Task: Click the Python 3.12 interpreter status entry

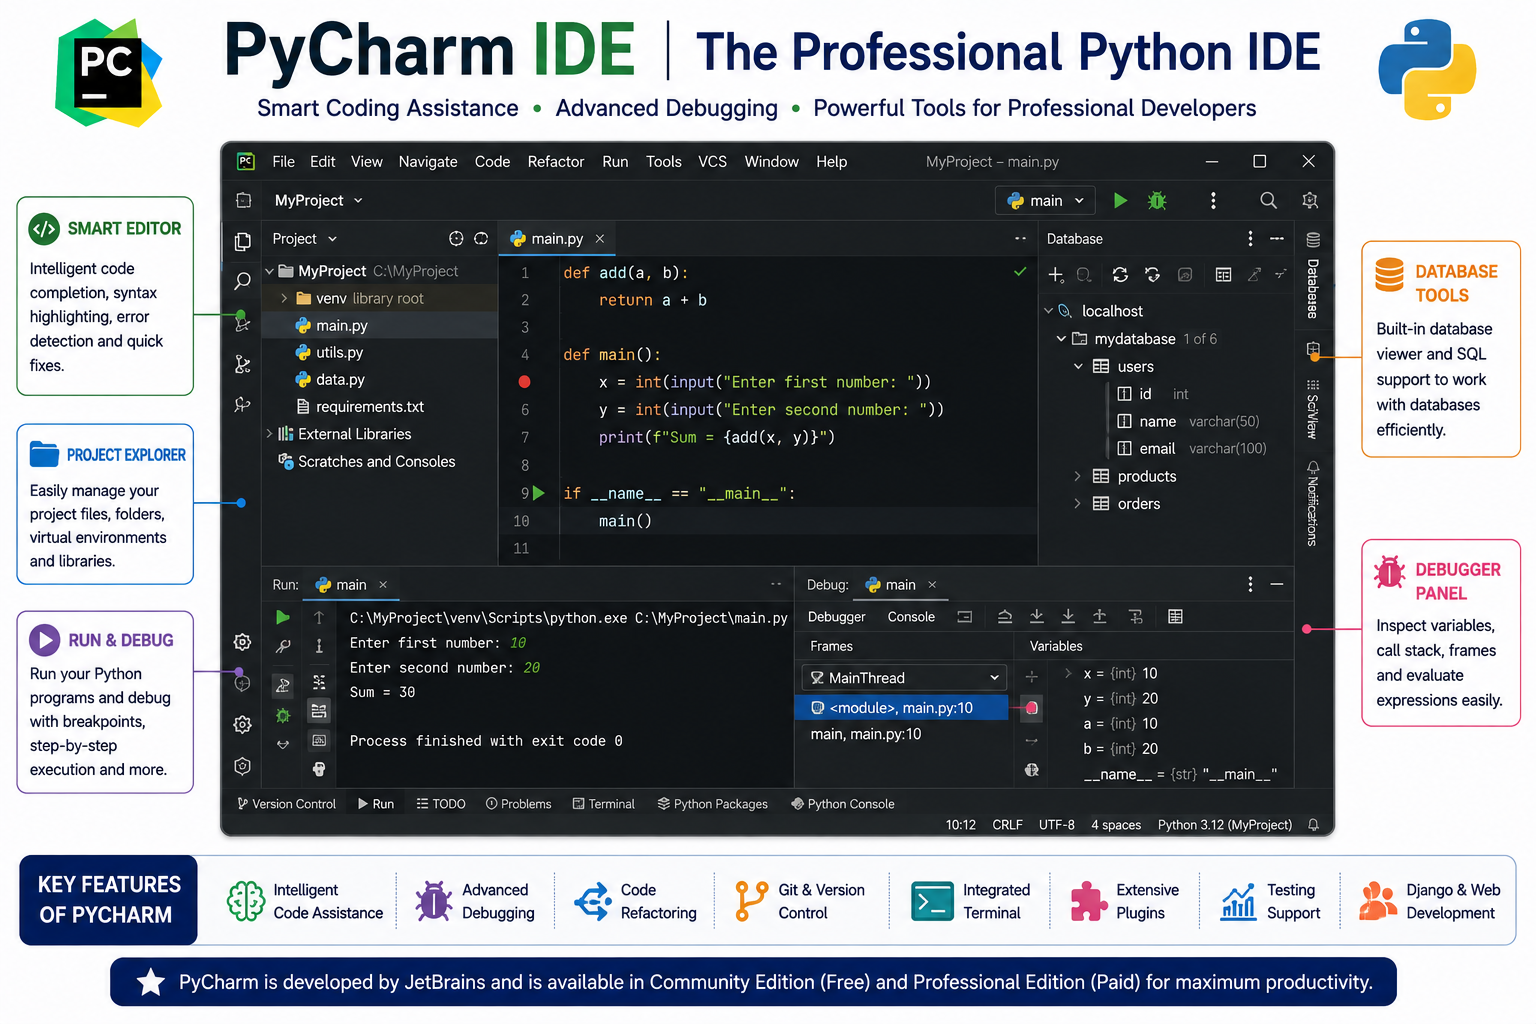Action: [1225, 825]
